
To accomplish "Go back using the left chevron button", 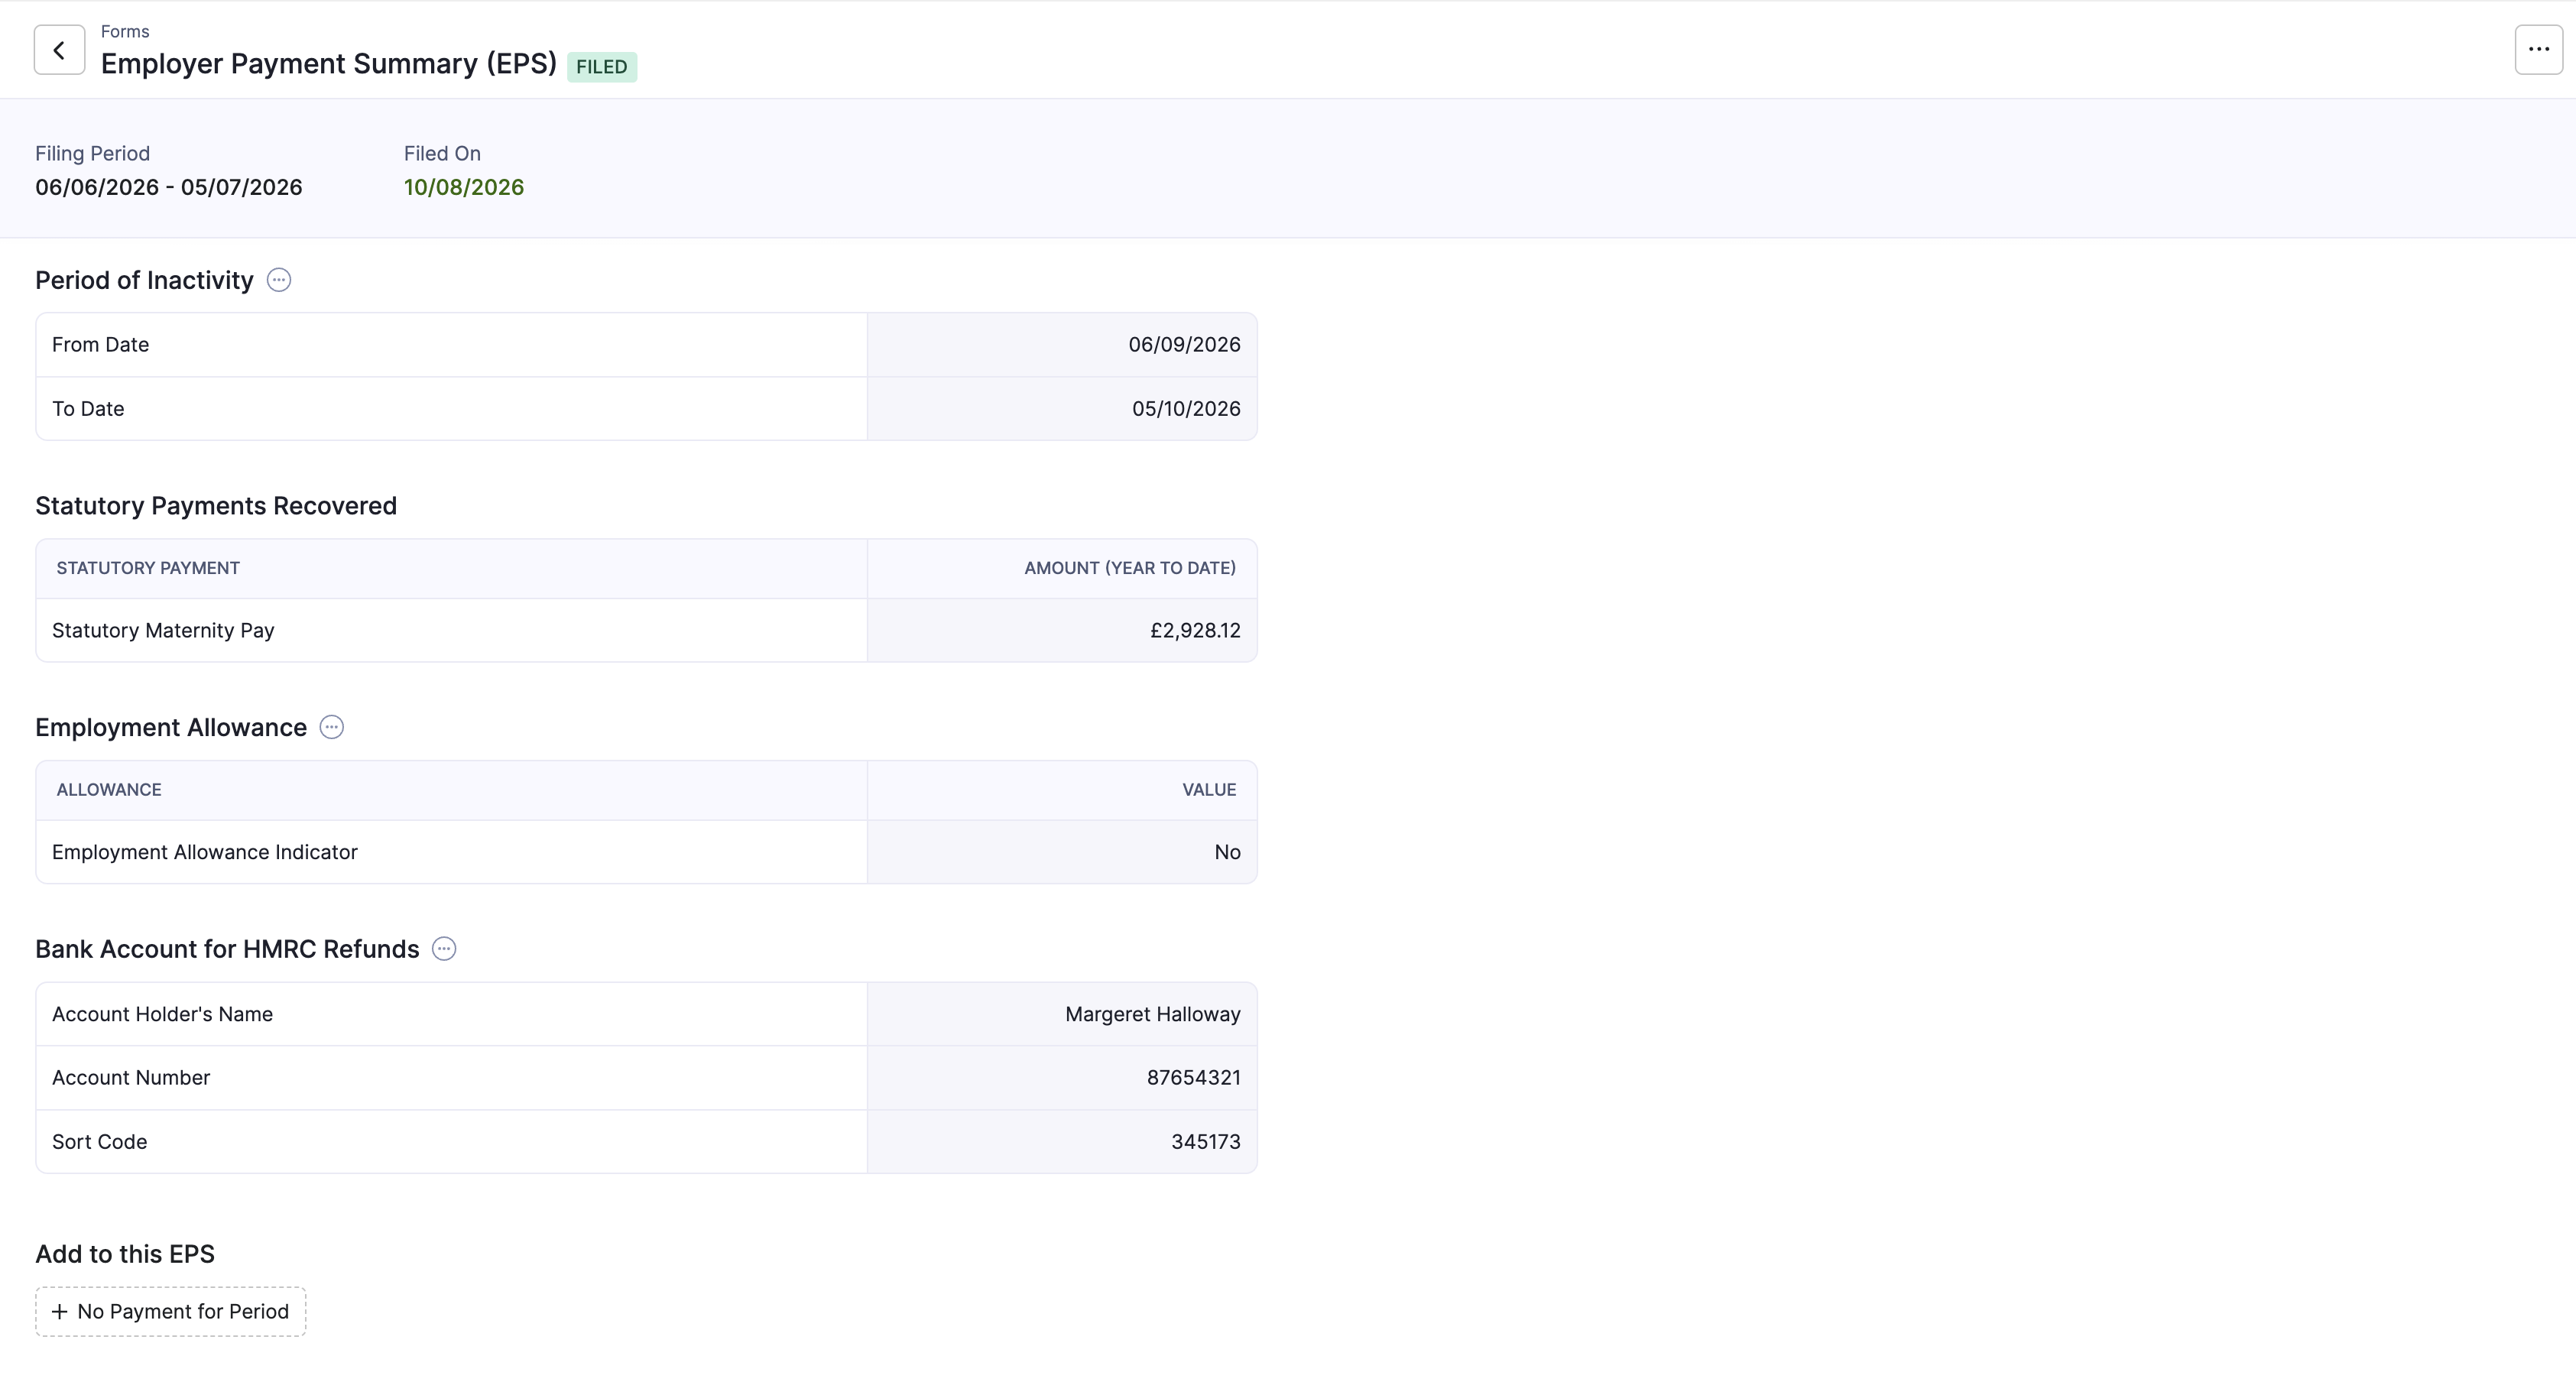I will 59,50.
